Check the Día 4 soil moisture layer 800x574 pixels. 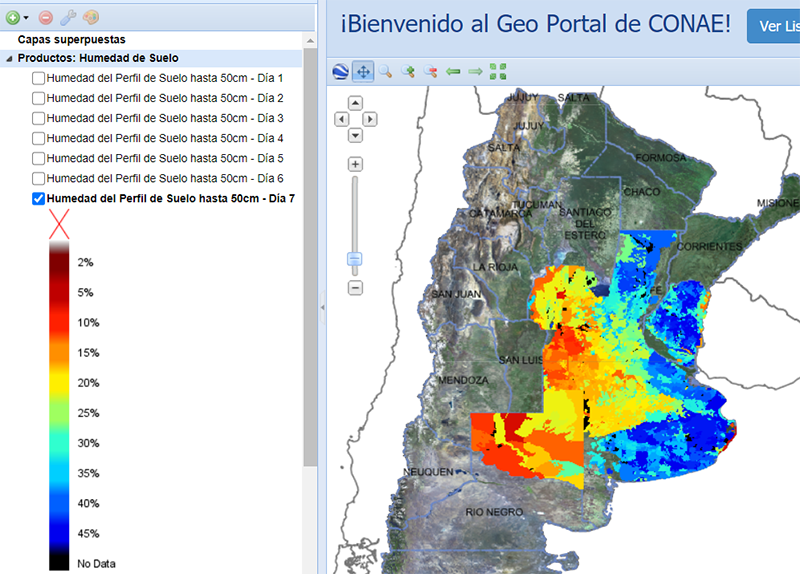[38, 138]
